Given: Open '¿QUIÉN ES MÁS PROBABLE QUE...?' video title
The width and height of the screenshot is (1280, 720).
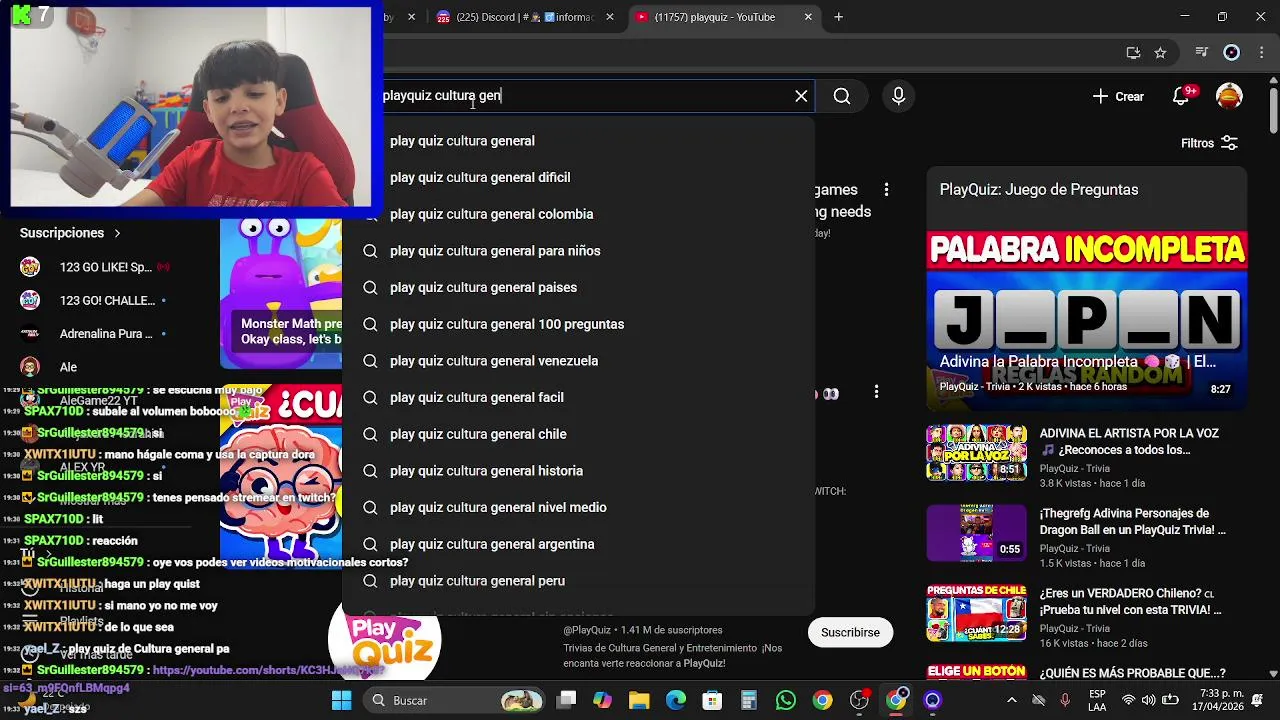Looking at the screenshot, I should point(1132,673).
